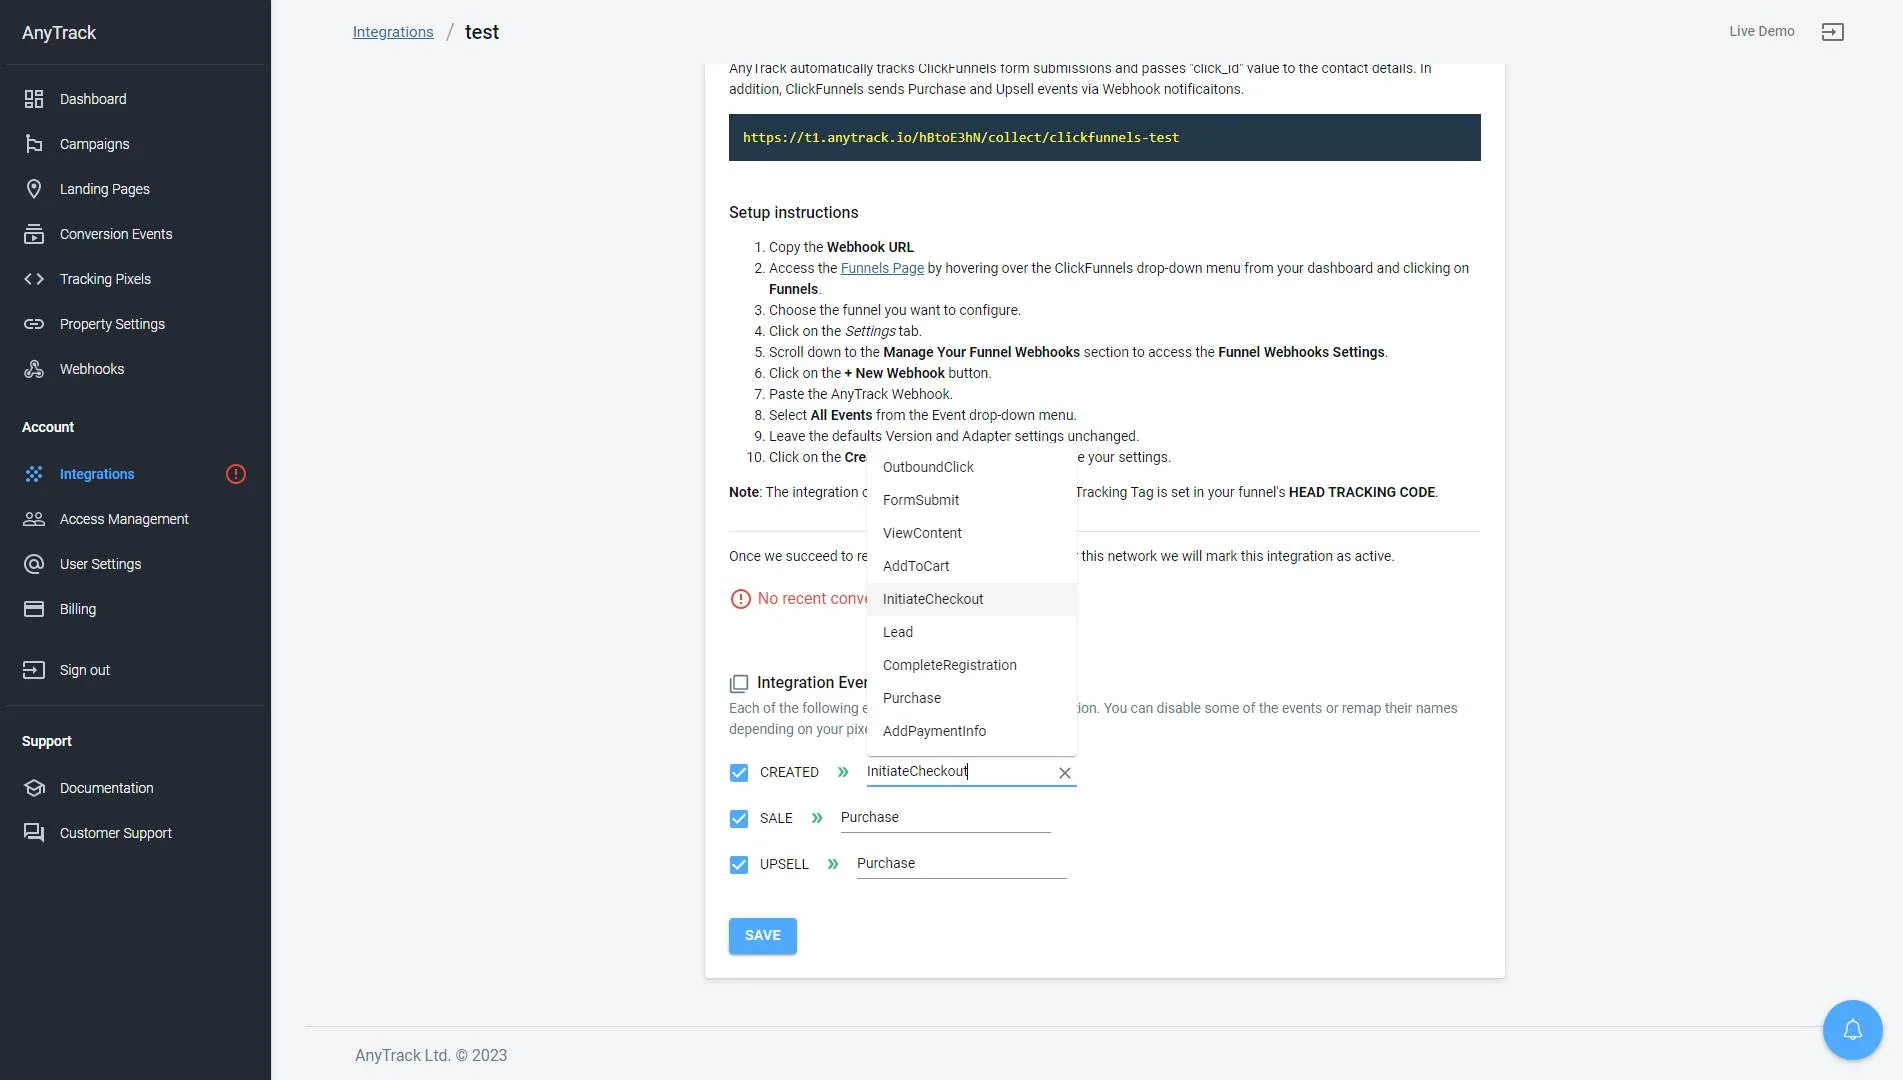Click the Conversion Events icon
This screenshot has height=1080, width=1903.
pos(34,234)
